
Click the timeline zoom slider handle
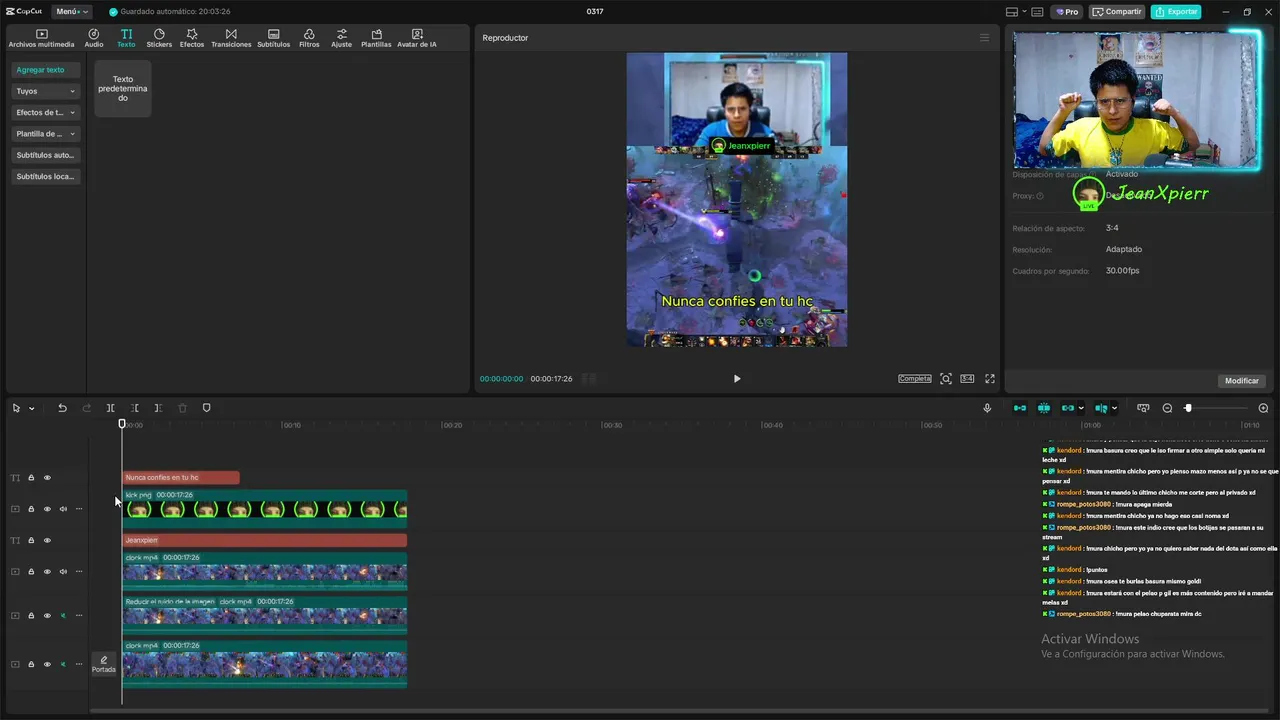tap(1188, 408)
